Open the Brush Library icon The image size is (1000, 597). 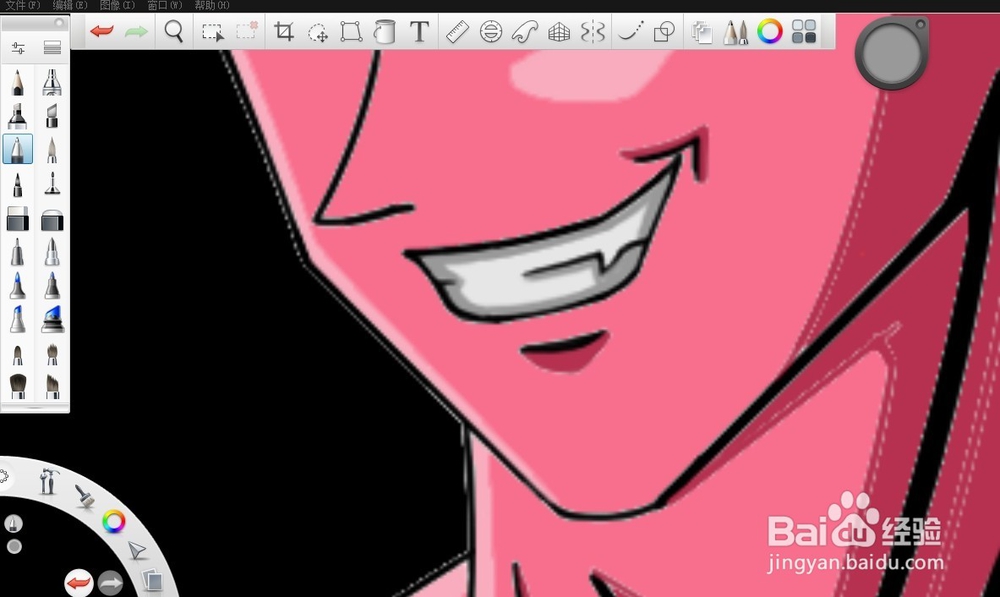point(52,48)
